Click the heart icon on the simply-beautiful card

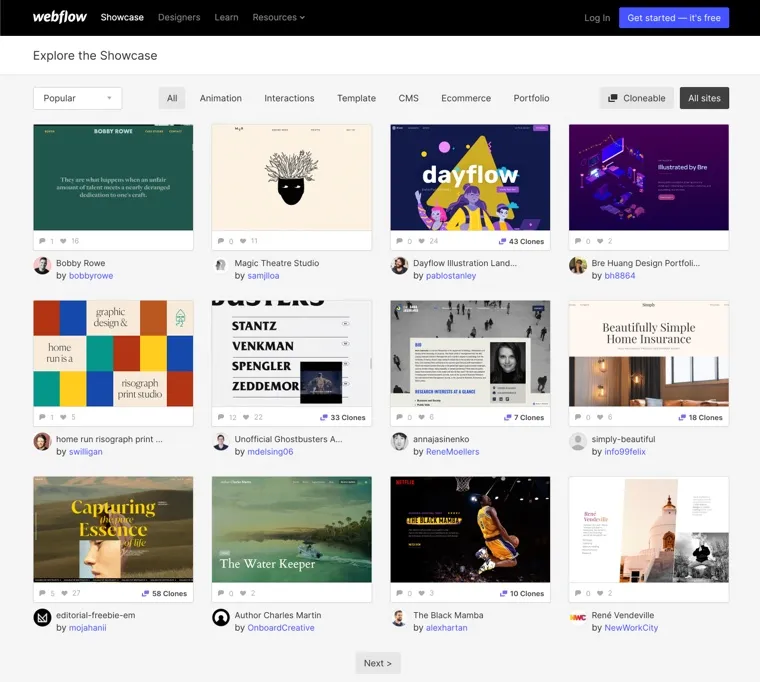[600, 417]
